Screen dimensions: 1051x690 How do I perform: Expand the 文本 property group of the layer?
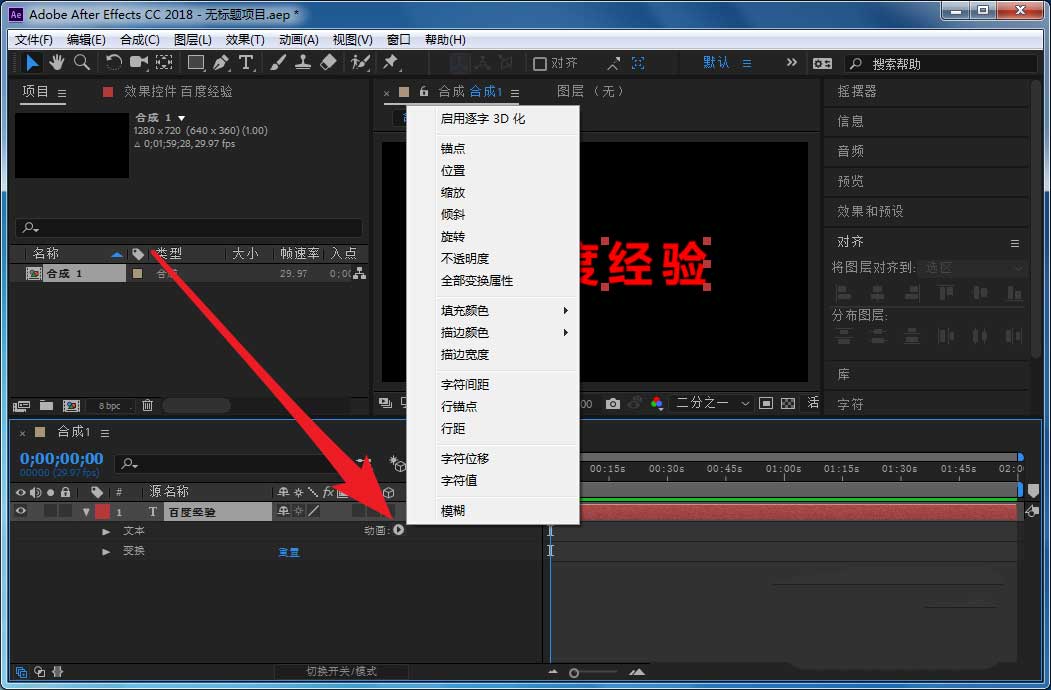pyautogui.click(x=106, y=531)
